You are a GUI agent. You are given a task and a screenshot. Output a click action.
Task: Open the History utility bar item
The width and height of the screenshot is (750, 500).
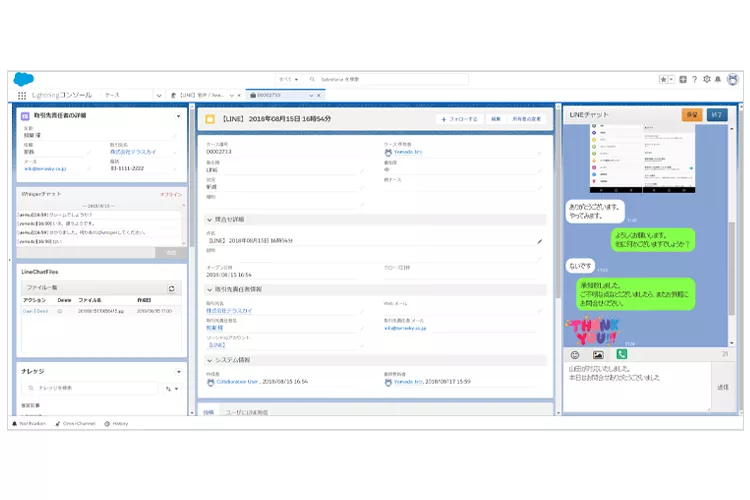116,423
